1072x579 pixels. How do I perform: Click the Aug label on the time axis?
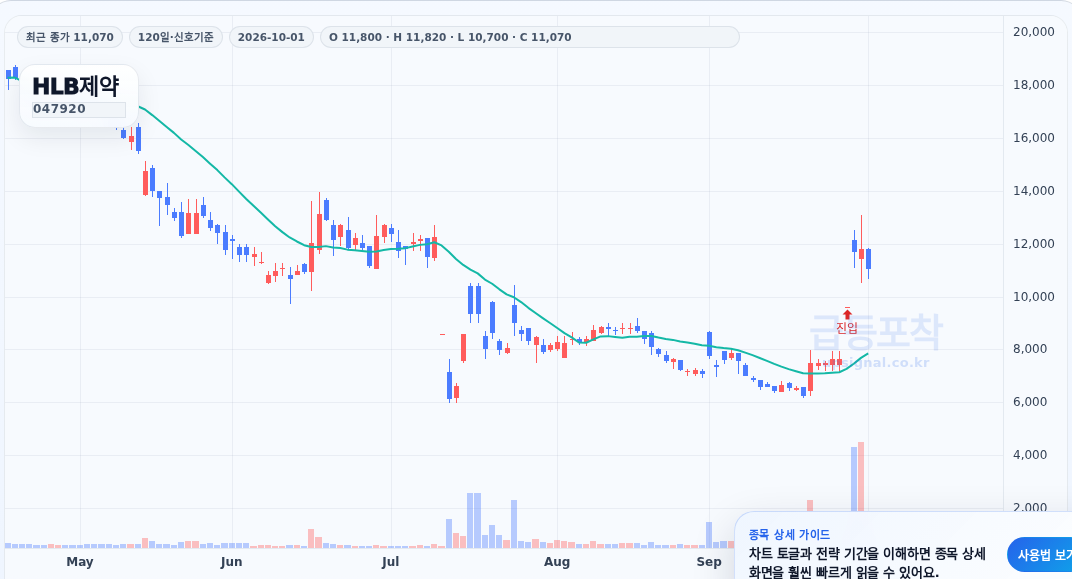pos(557,562)
